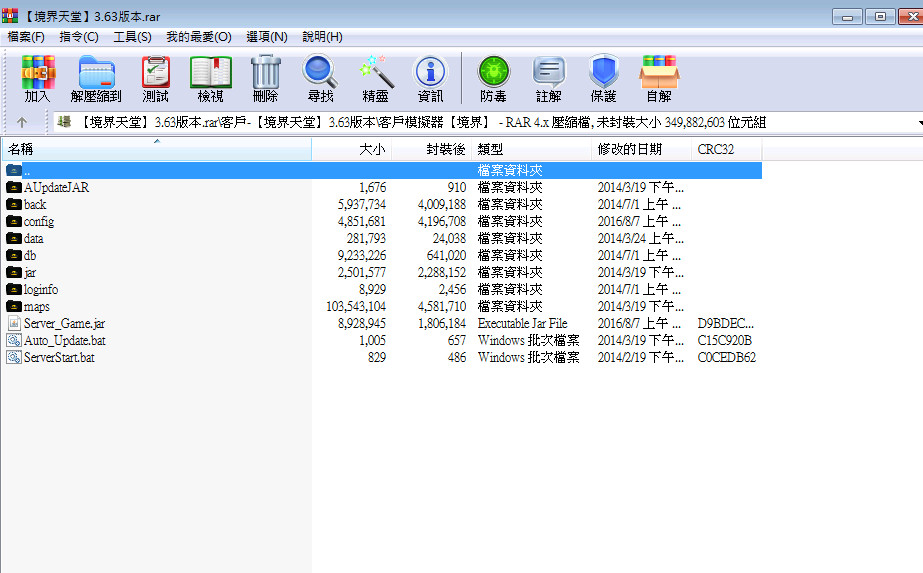923x573 pixels.
Task: Open the 精靈 (Wizard) wand icon
Action: click(376, 72)
